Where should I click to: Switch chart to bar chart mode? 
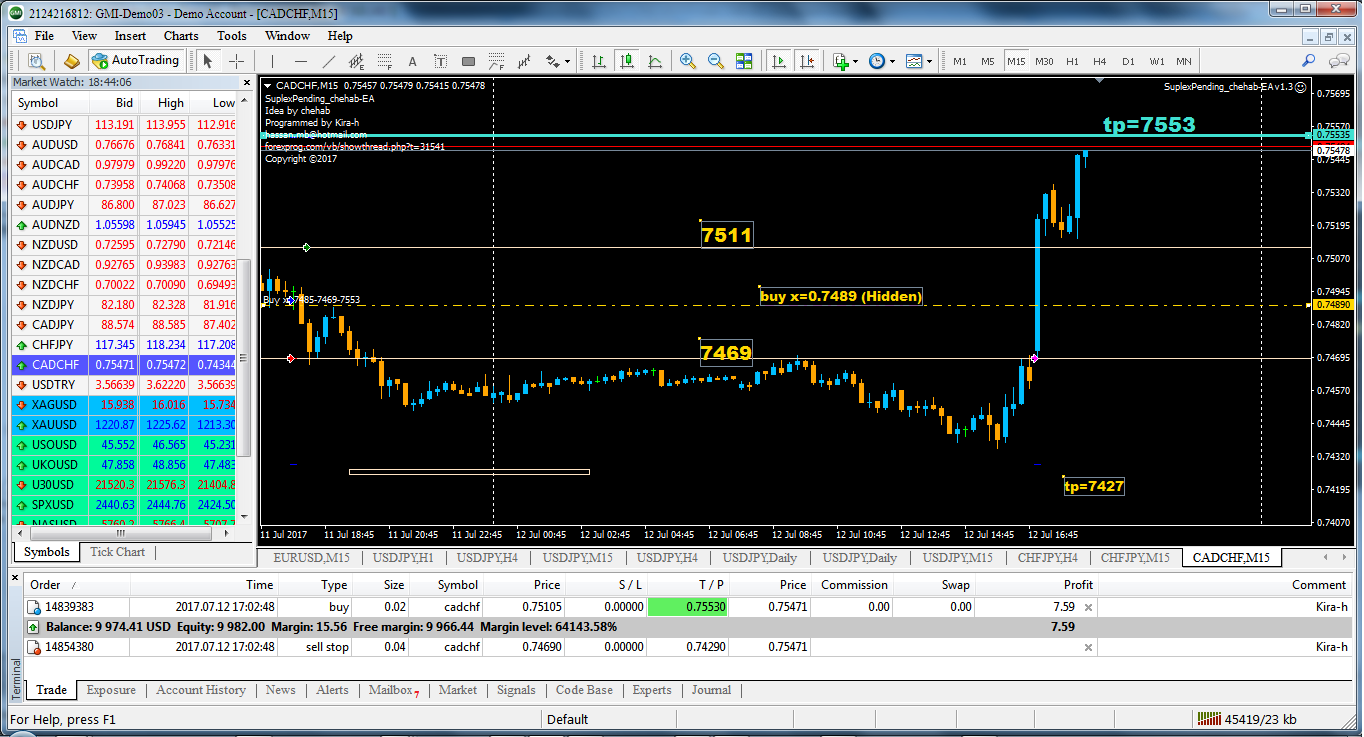[x=599, y=61]
